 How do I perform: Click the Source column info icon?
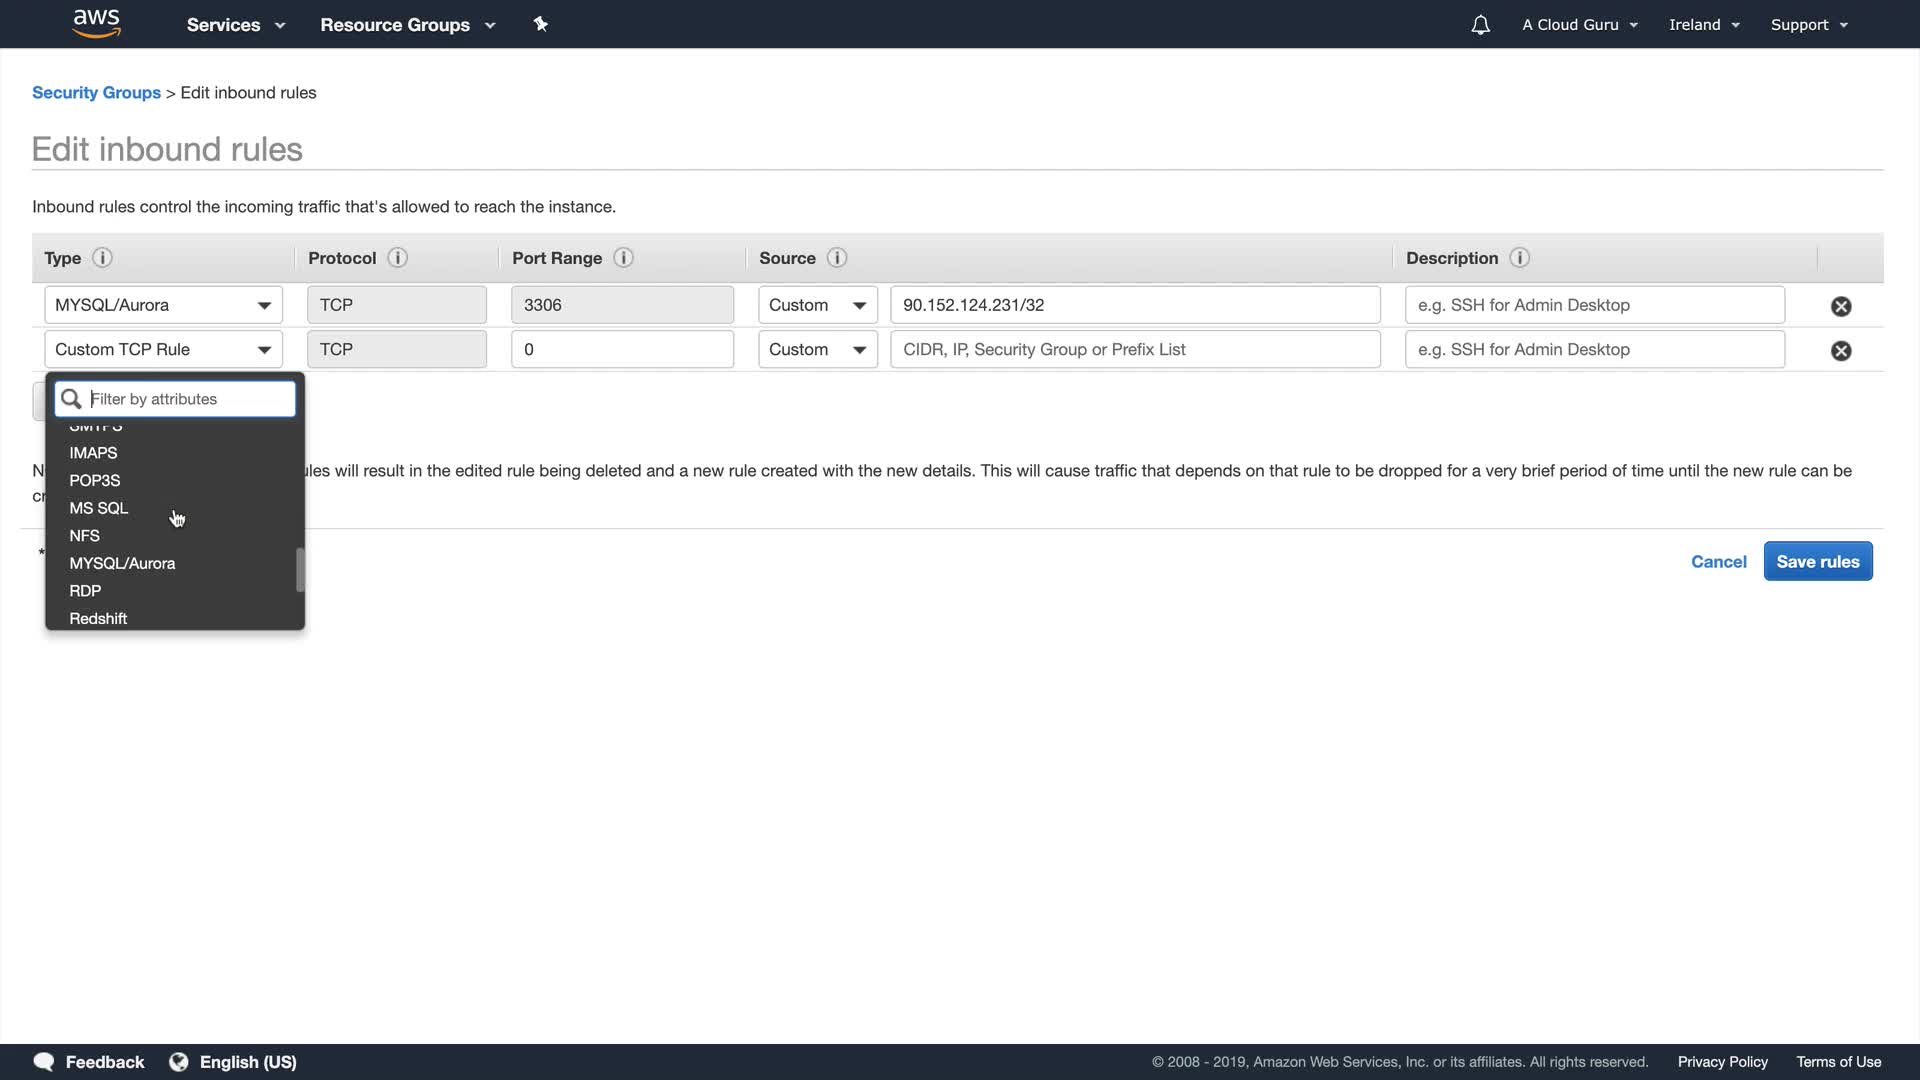(837, 258)
